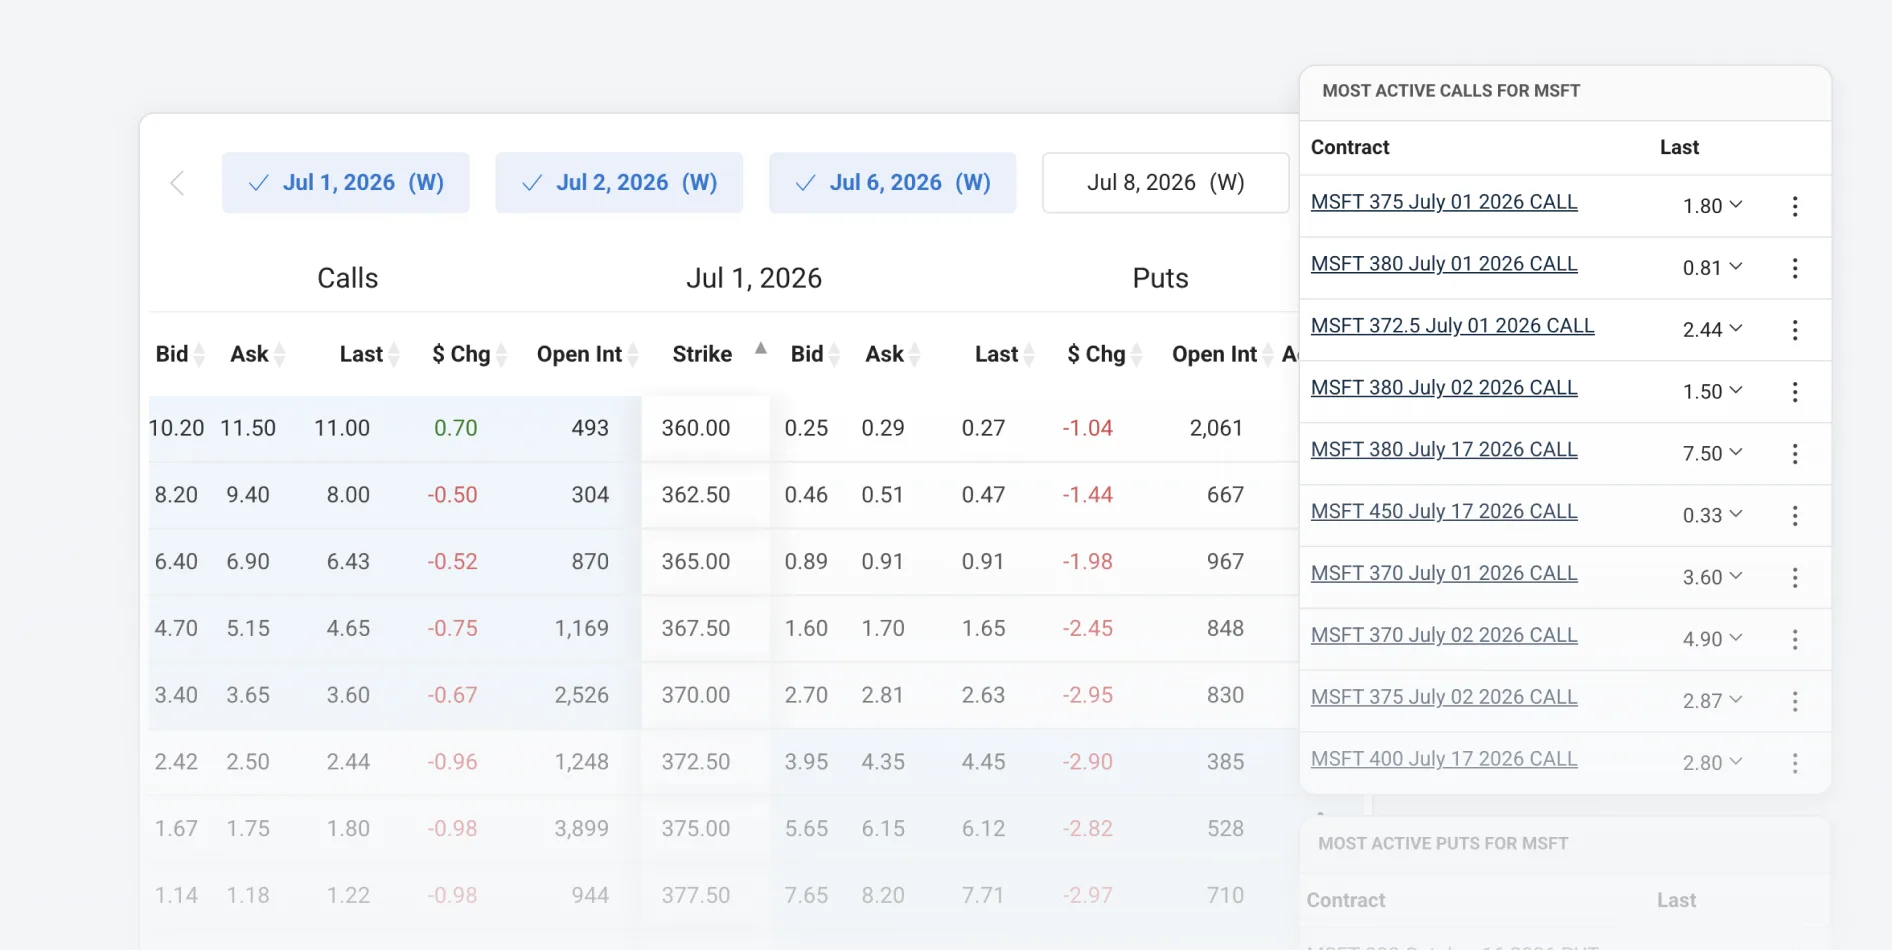1892x950 pixels.
Task: Open more options for MSFT 372.5 July 01 call
Action: click(1795, 330)
